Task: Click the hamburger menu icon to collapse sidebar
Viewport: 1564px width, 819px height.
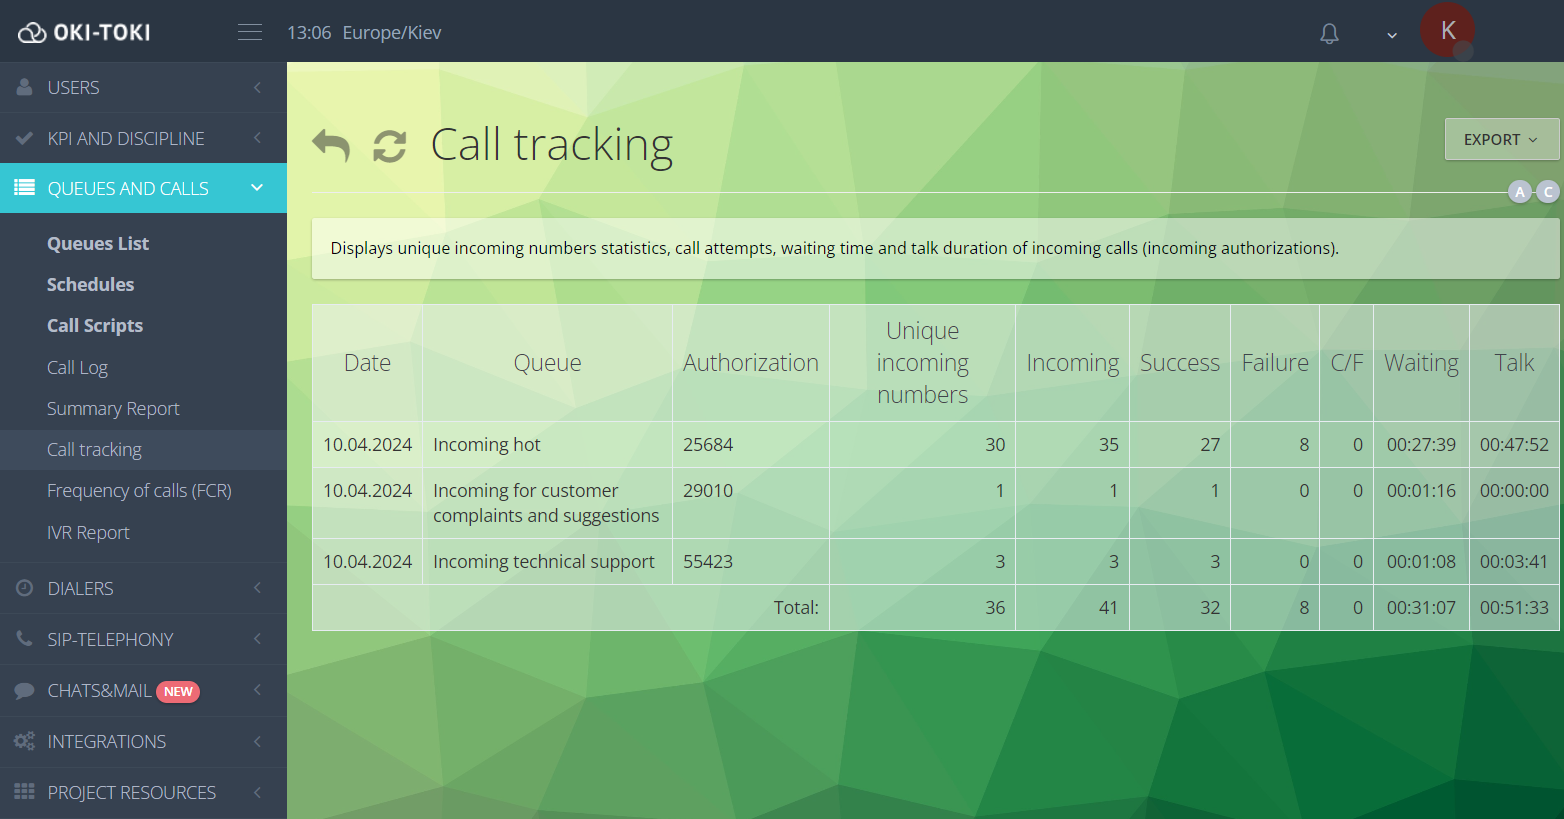Action: [x=249, y=31]
